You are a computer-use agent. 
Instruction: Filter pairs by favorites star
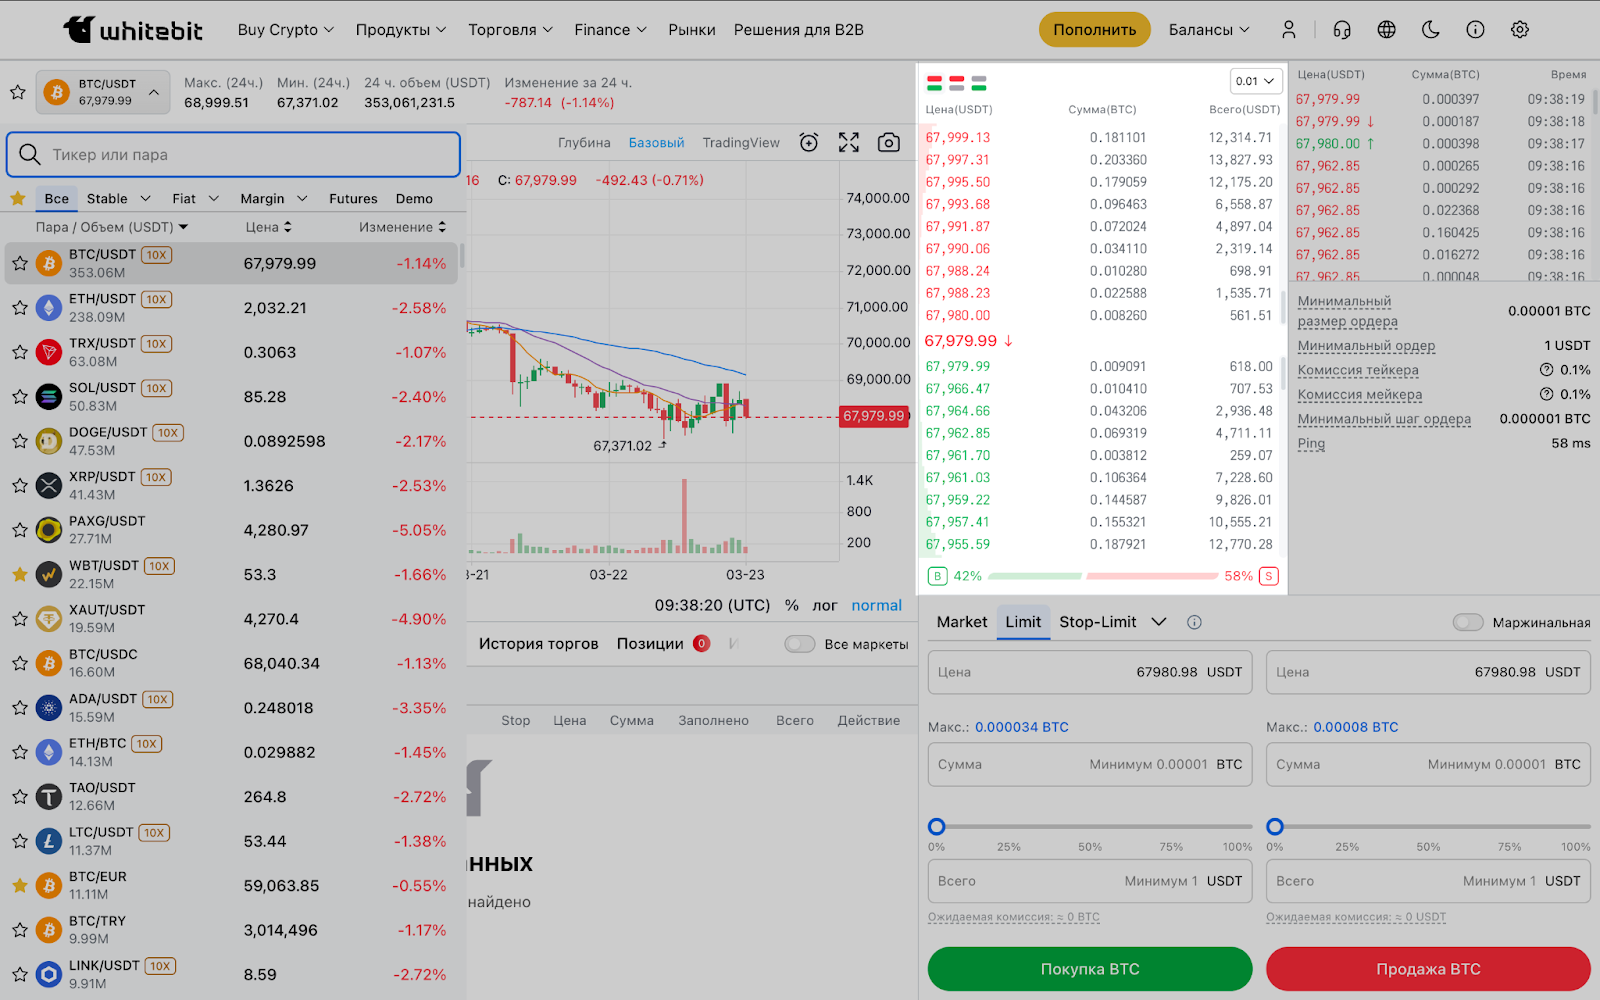coord(18,198)
